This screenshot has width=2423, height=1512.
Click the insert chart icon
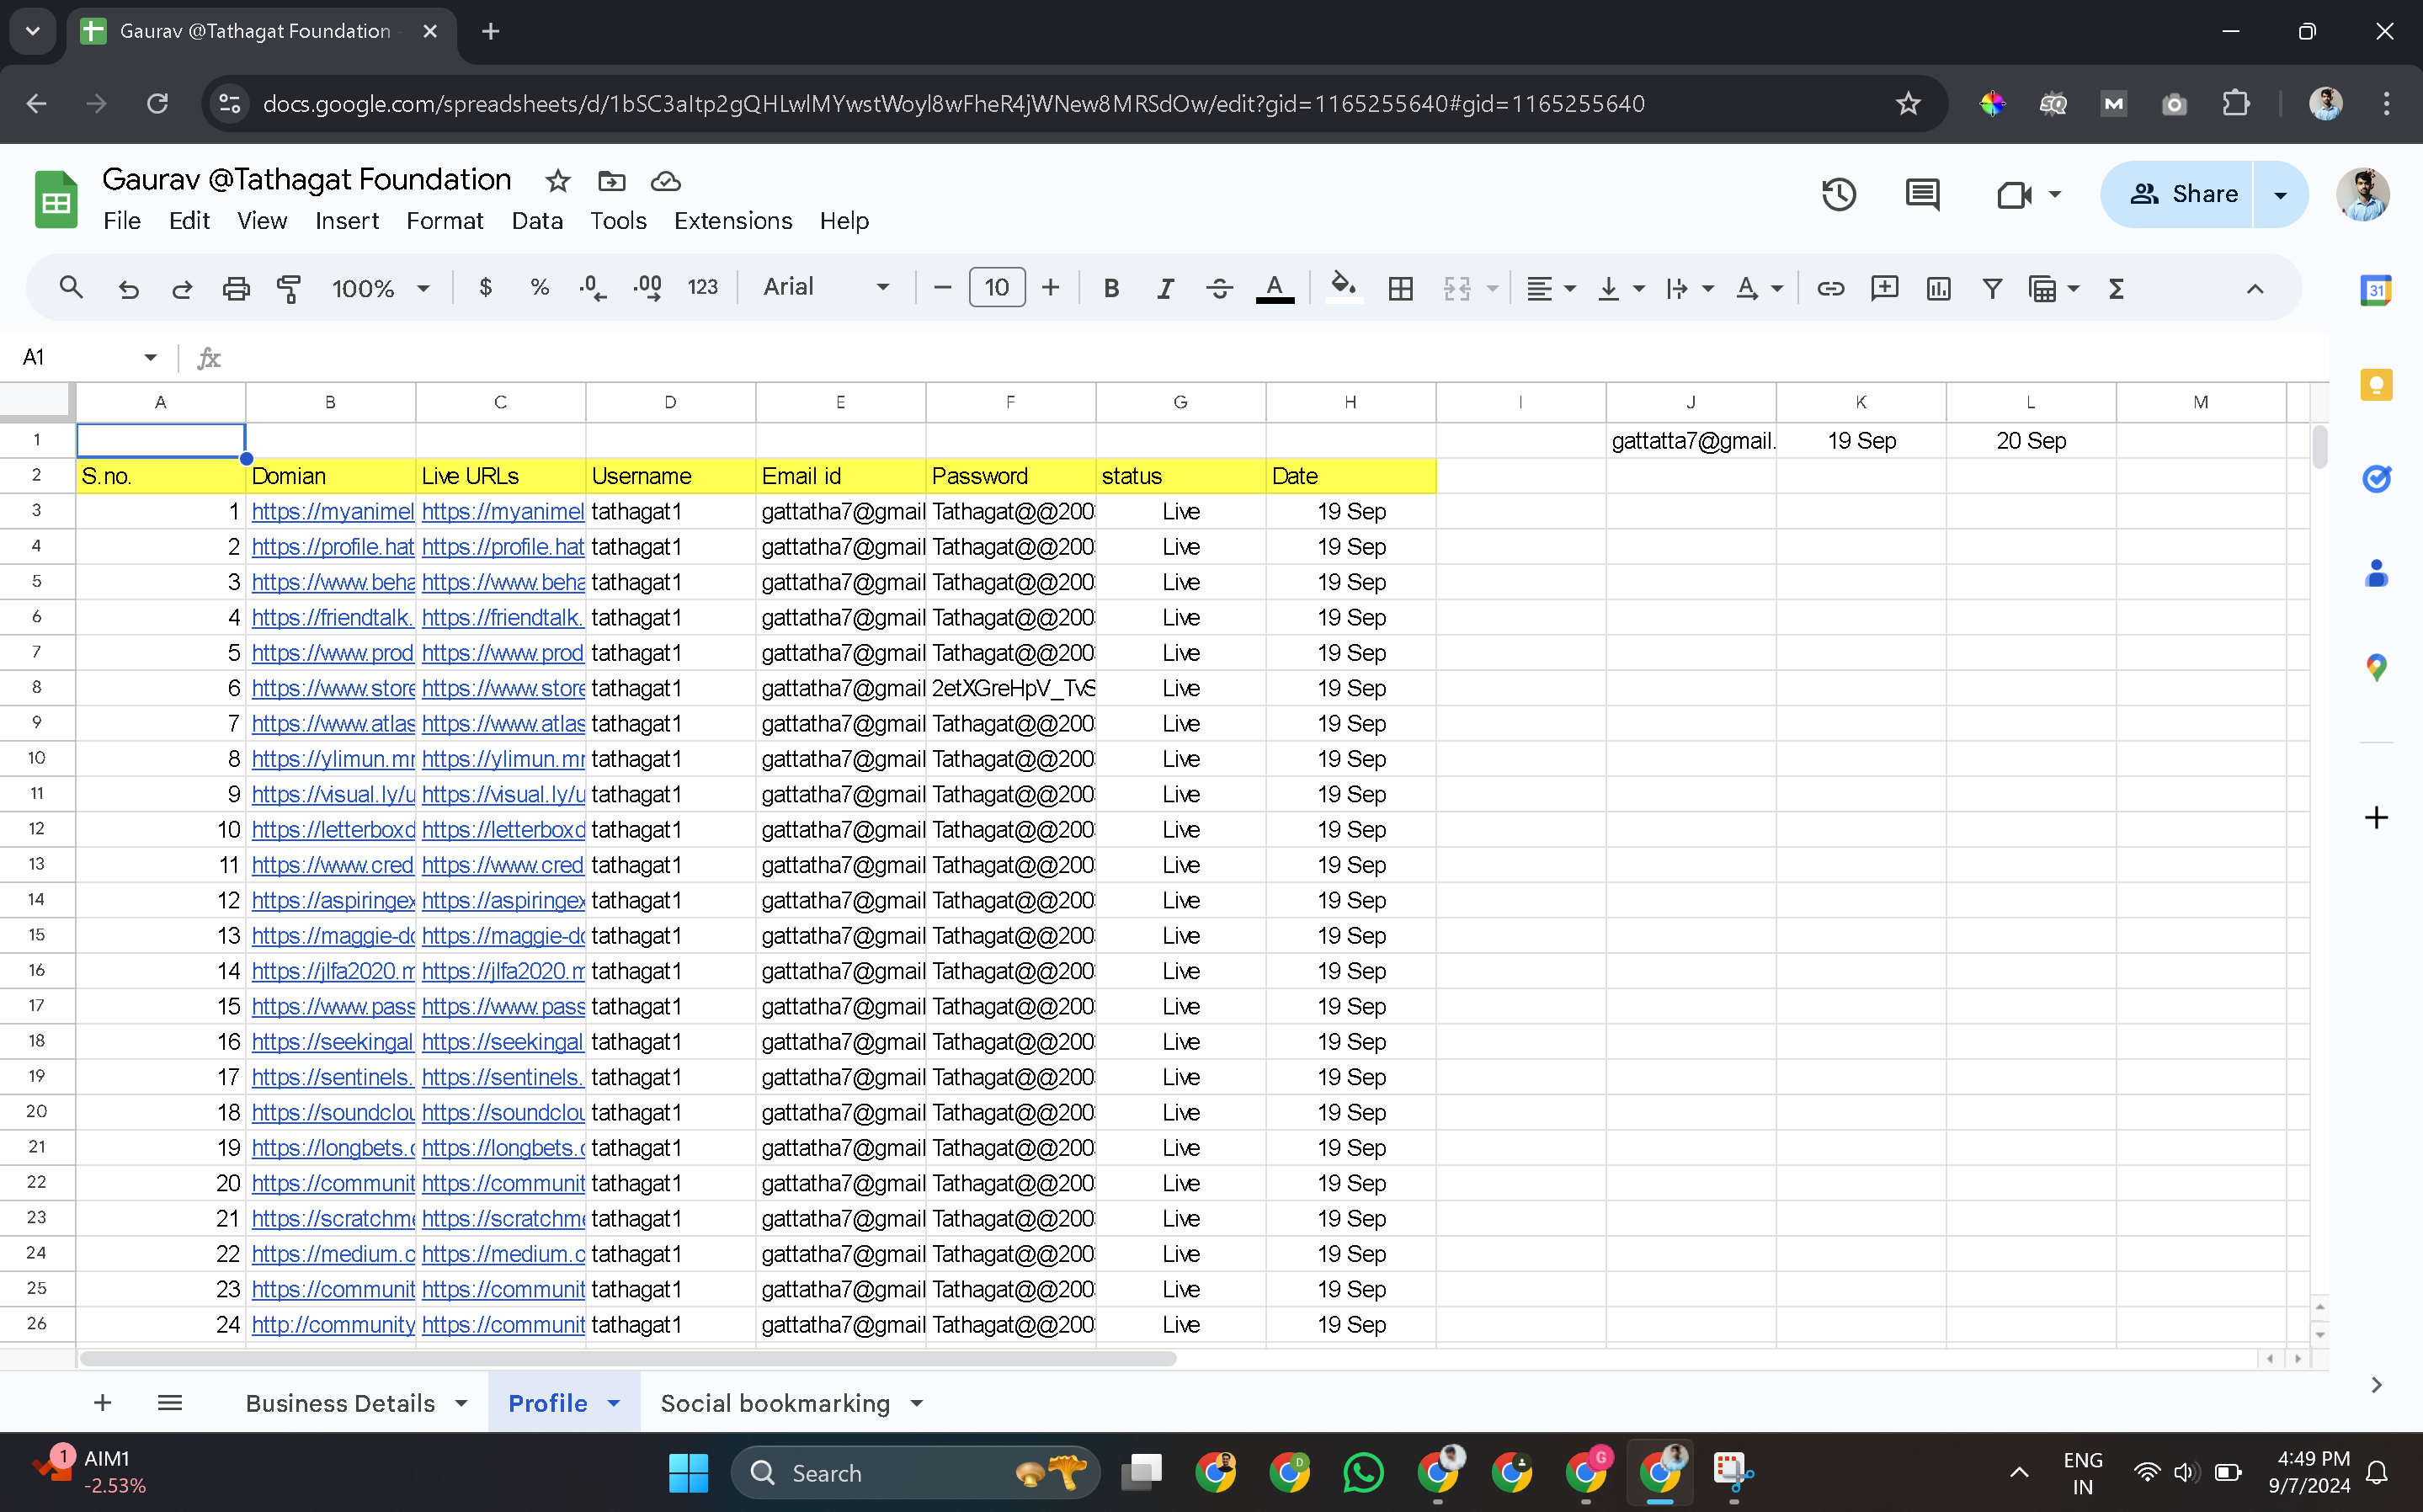[1938, 288]
